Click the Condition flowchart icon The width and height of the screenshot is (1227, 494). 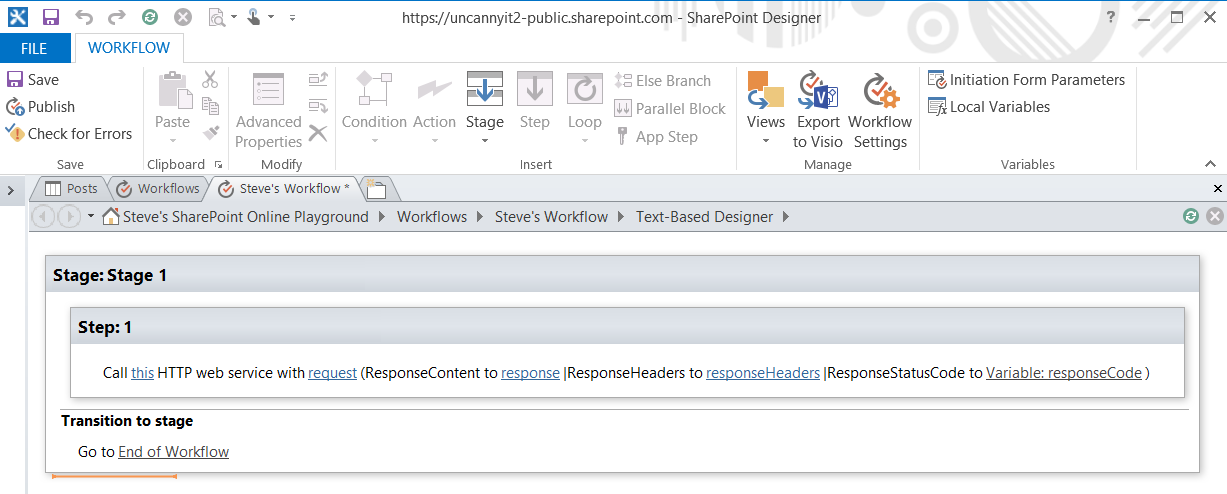[374, 89]
